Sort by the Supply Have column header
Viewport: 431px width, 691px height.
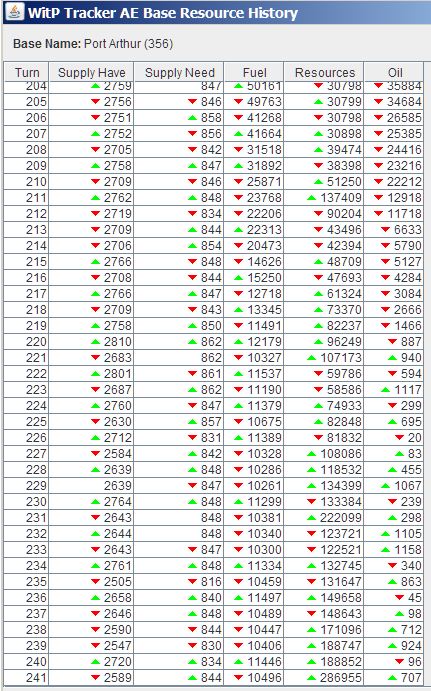[91, 72]
